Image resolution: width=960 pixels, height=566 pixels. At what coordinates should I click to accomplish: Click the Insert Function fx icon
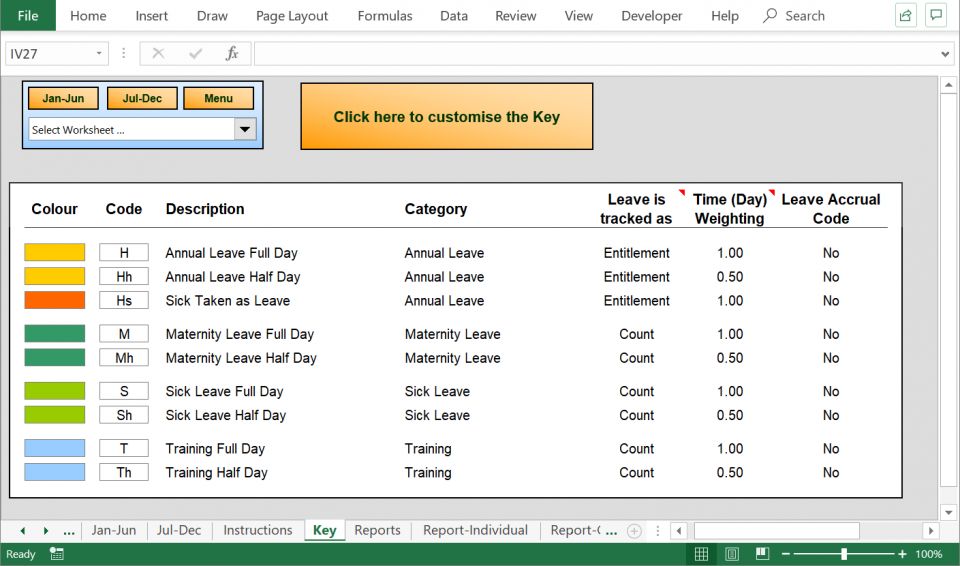tap(232, 54)
